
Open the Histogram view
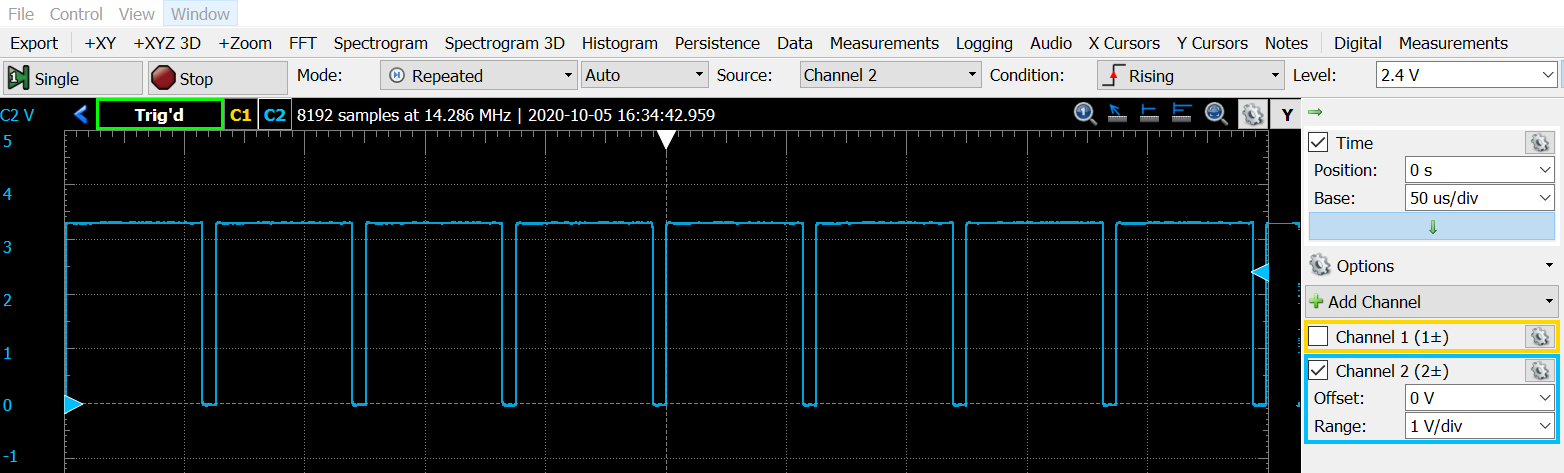pyautogui.click(x=620, y=43)
